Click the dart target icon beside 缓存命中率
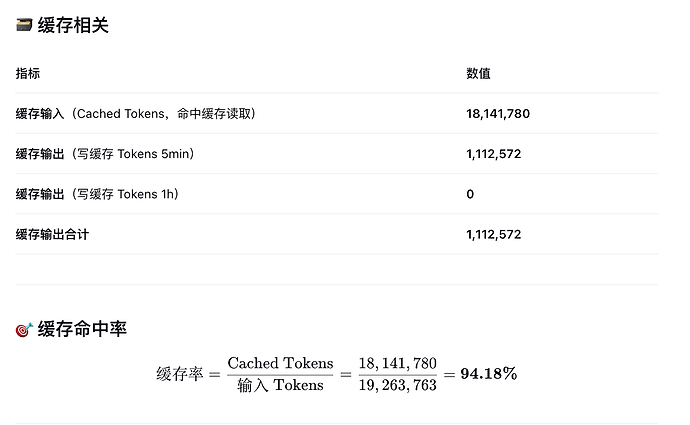 tap(24, 330)
